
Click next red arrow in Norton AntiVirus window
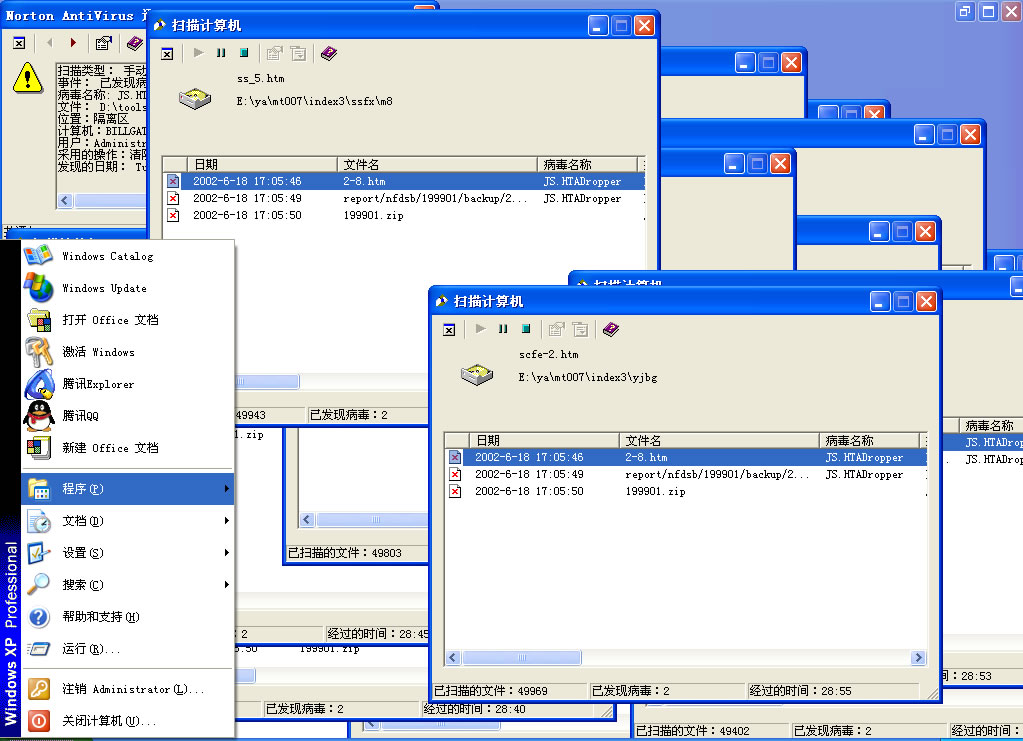pyautogui.click(x=73, y=43)
